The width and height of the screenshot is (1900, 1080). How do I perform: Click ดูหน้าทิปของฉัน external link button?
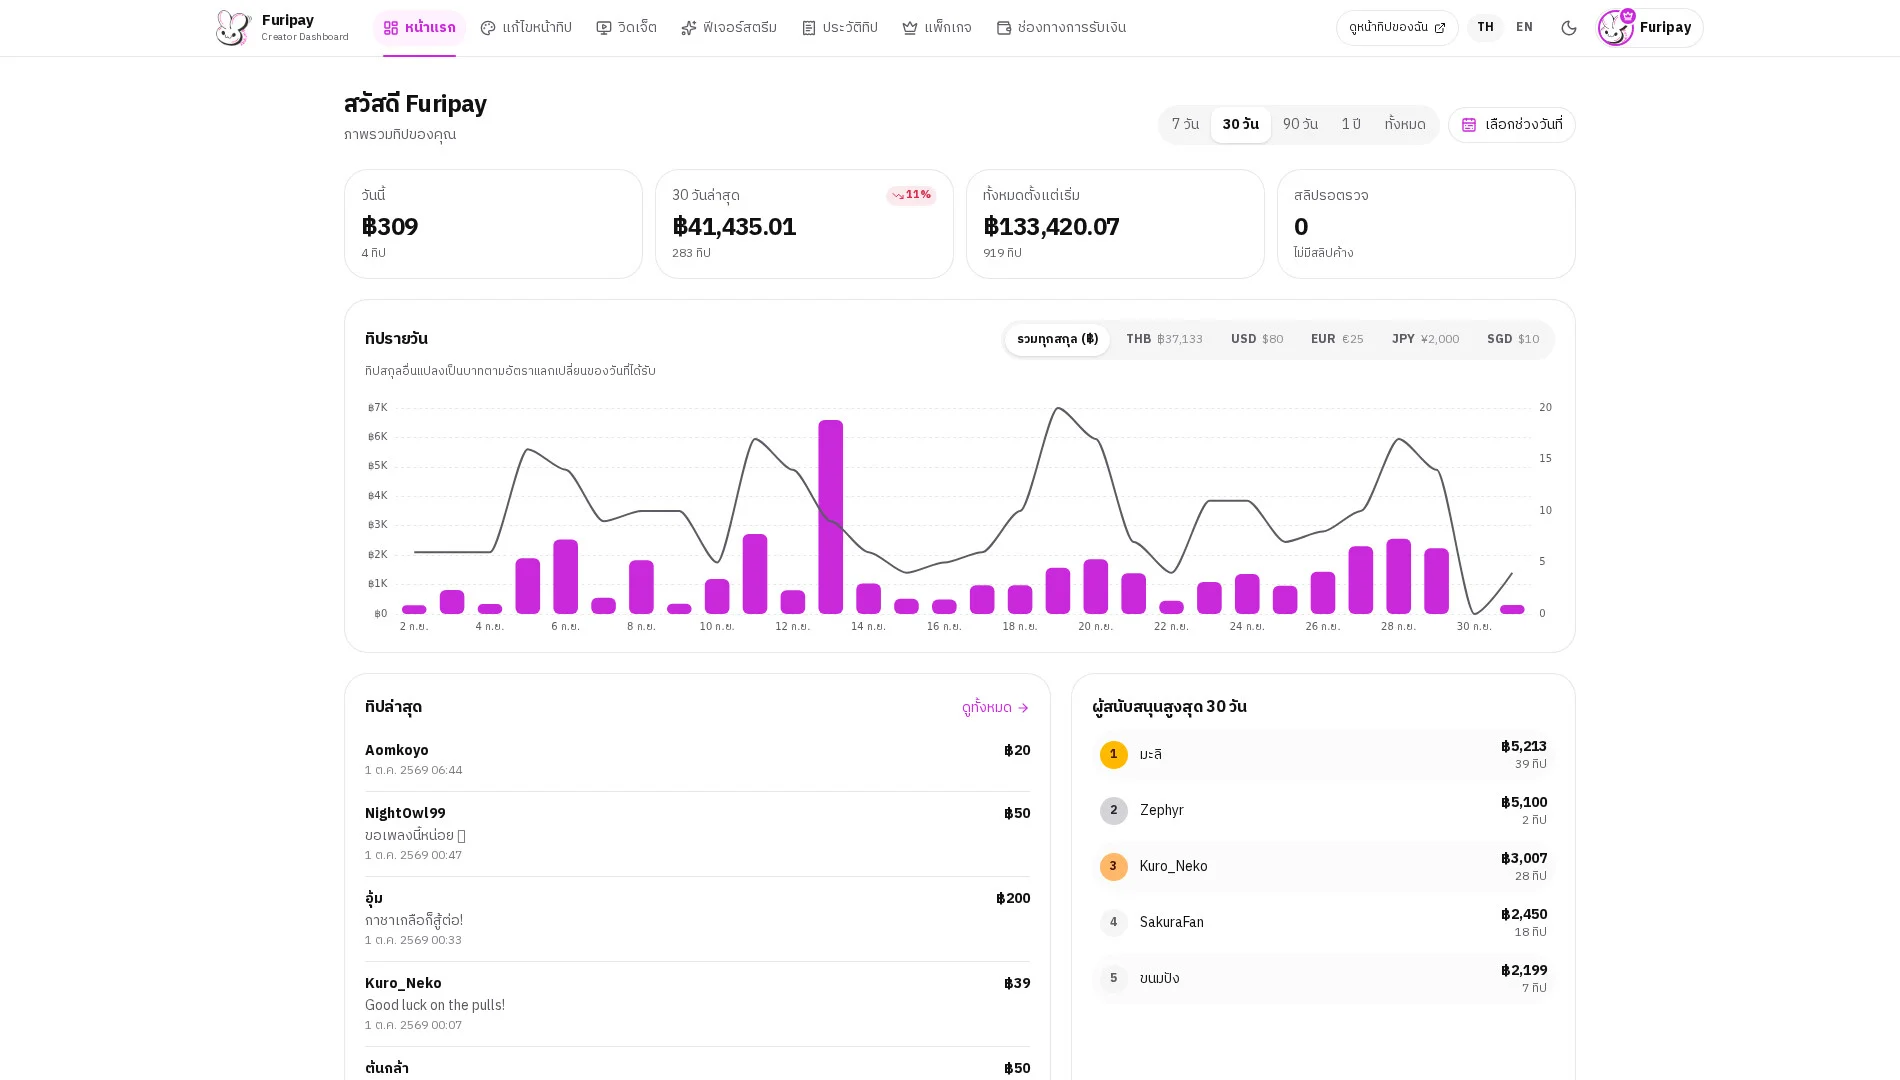[1397, 28]
